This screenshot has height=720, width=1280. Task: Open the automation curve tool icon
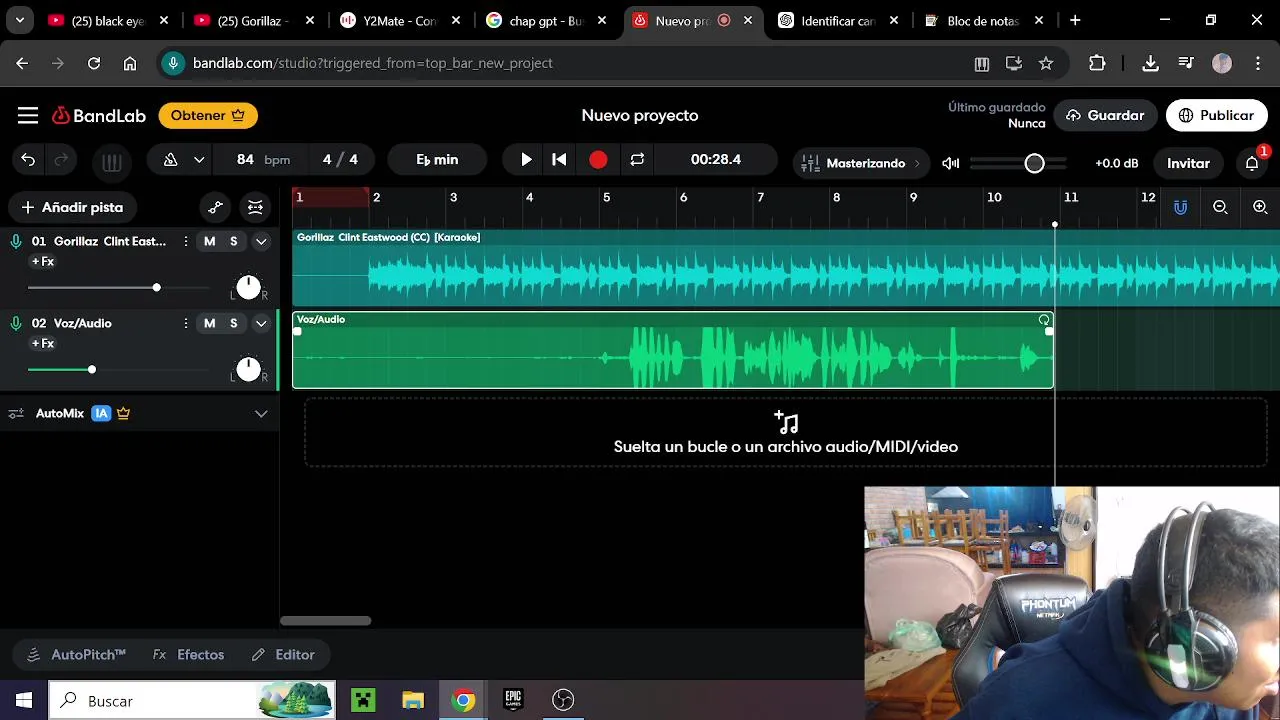click(x=216, y=208)
